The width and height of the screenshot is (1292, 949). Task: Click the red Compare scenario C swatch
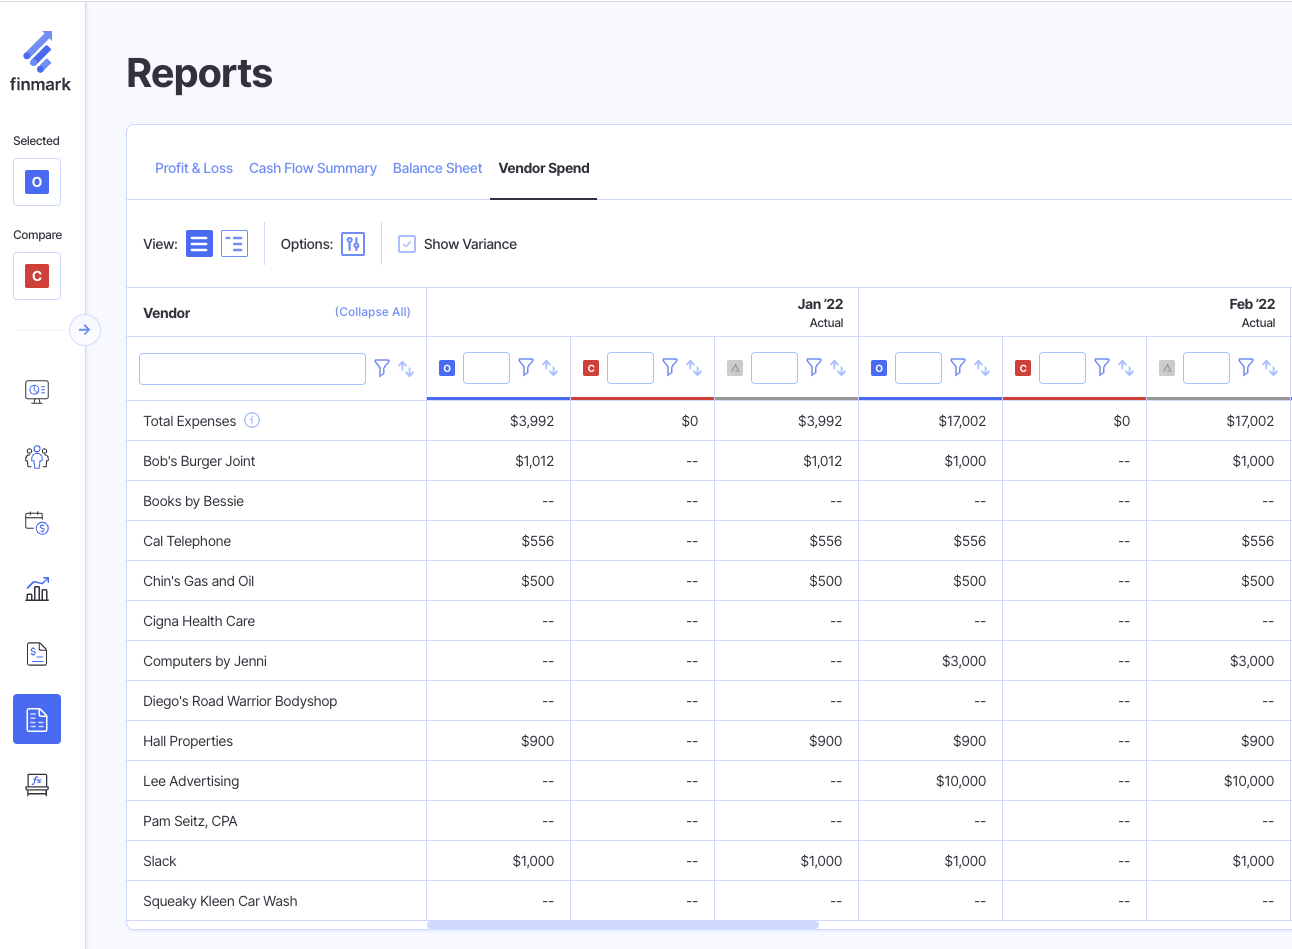pos(37,276)
